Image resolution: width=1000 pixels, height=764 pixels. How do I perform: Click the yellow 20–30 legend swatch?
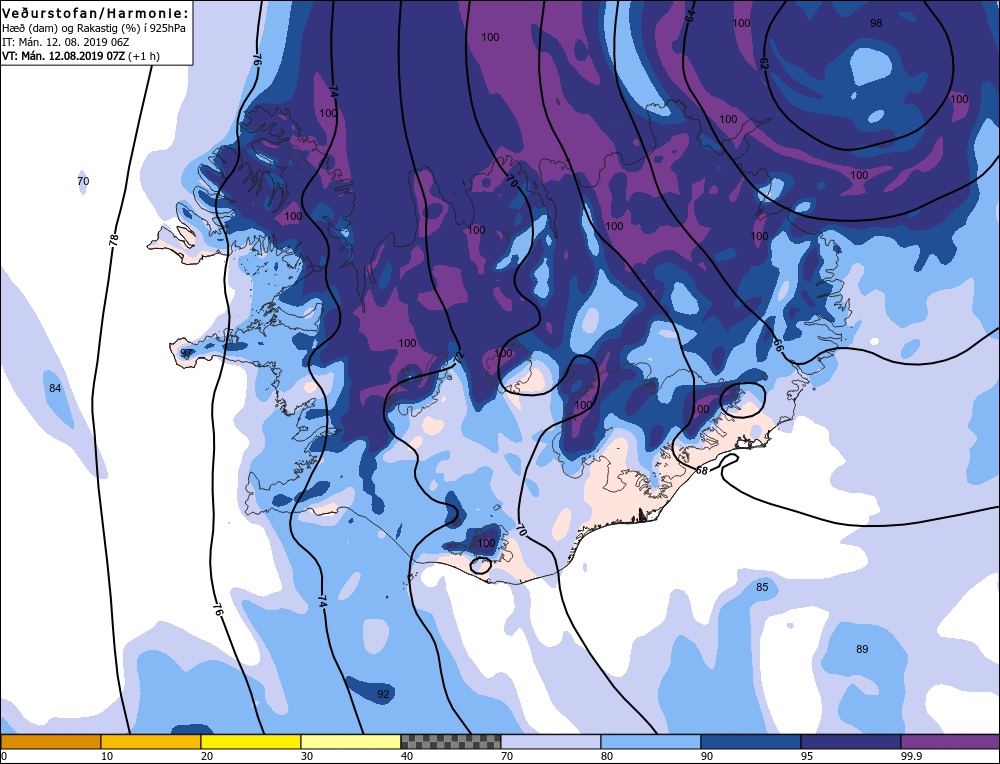click(251, 741)
